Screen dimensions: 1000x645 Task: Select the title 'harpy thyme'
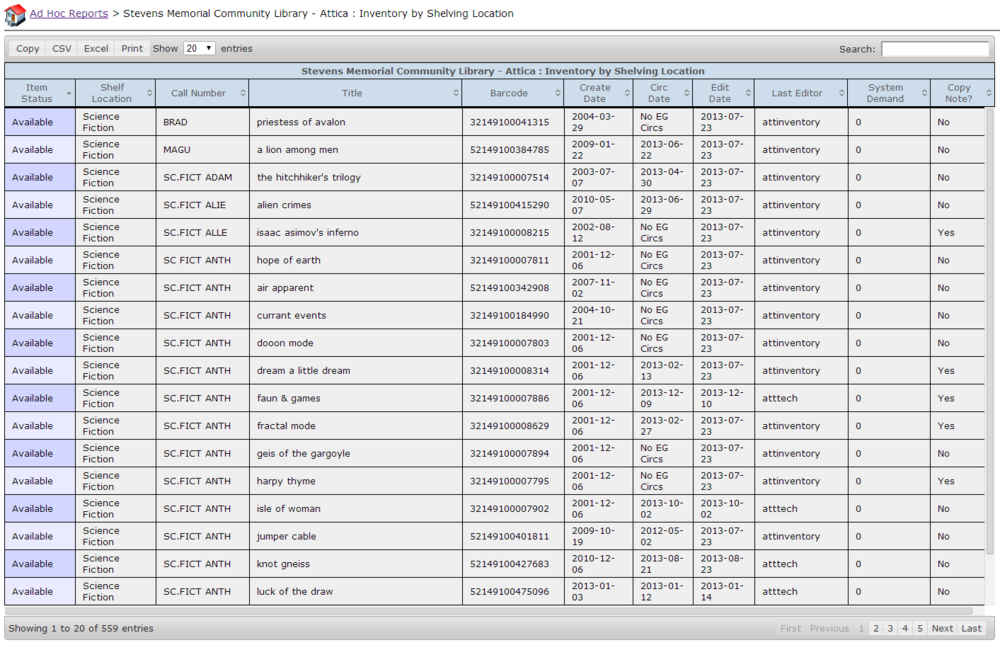point(286,481)
